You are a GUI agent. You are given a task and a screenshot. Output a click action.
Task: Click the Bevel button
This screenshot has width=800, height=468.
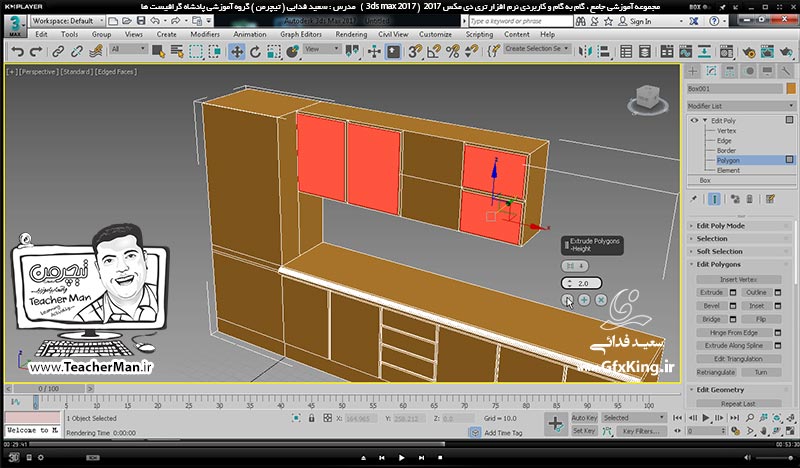711,306
